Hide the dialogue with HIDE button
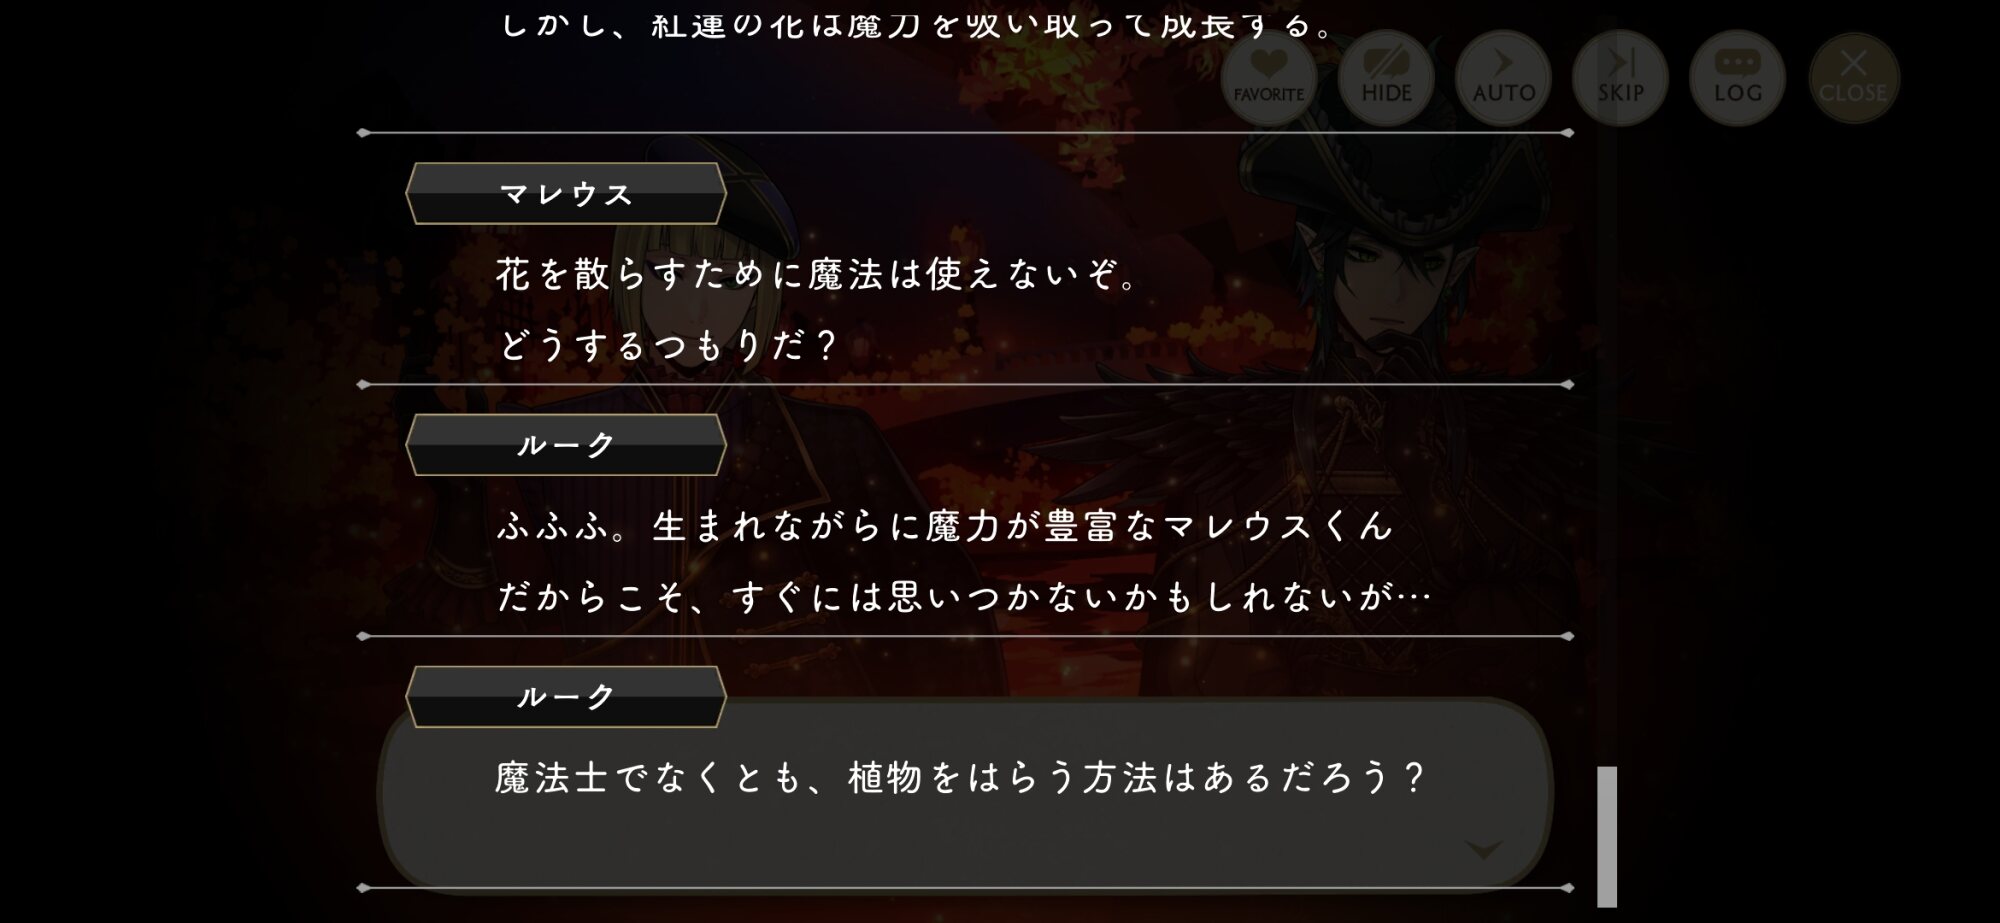 tap(1386, 77)
